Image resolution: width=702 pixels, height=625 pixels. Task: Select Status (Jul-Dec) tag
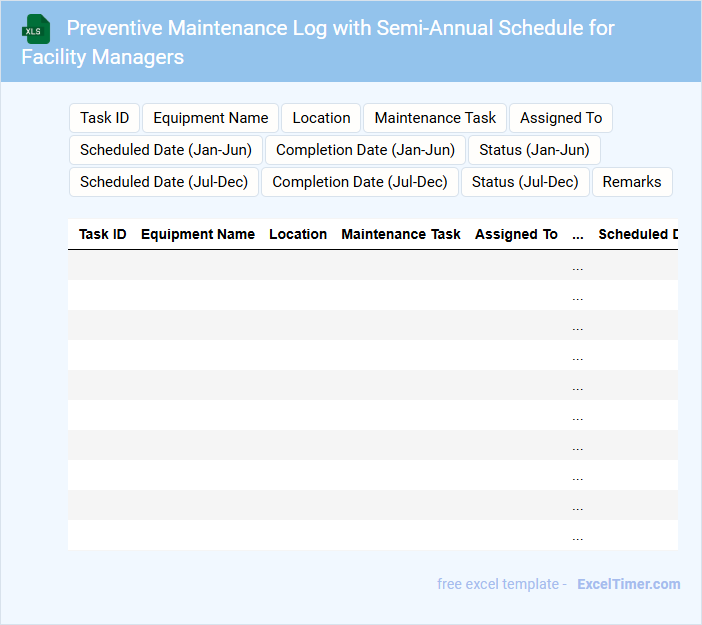525,182
